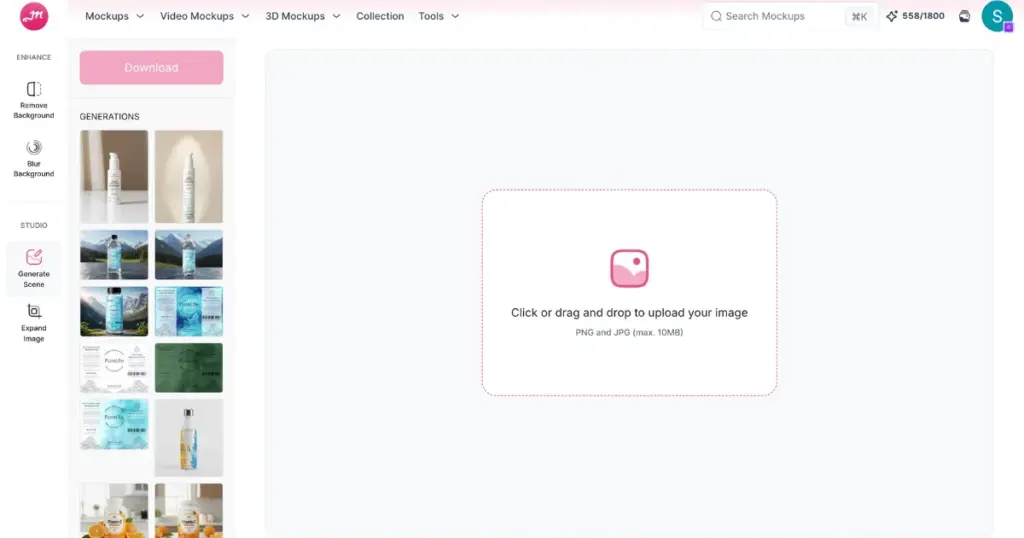Open the Generate Scene studio tool
The height and width of the screenshot is (538, 1024).
pos(34,269)
